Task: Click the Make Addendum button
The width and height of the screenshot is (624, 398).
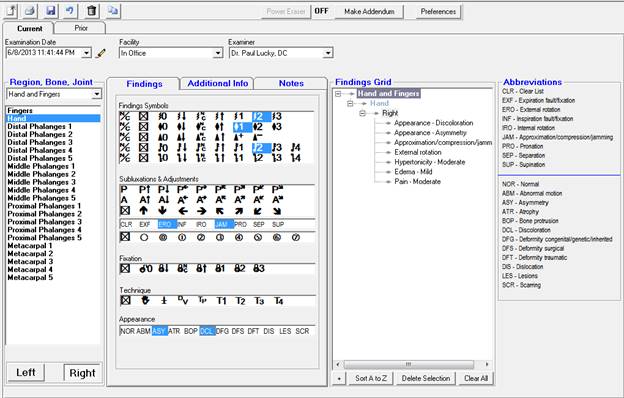Action: [369, 12]
